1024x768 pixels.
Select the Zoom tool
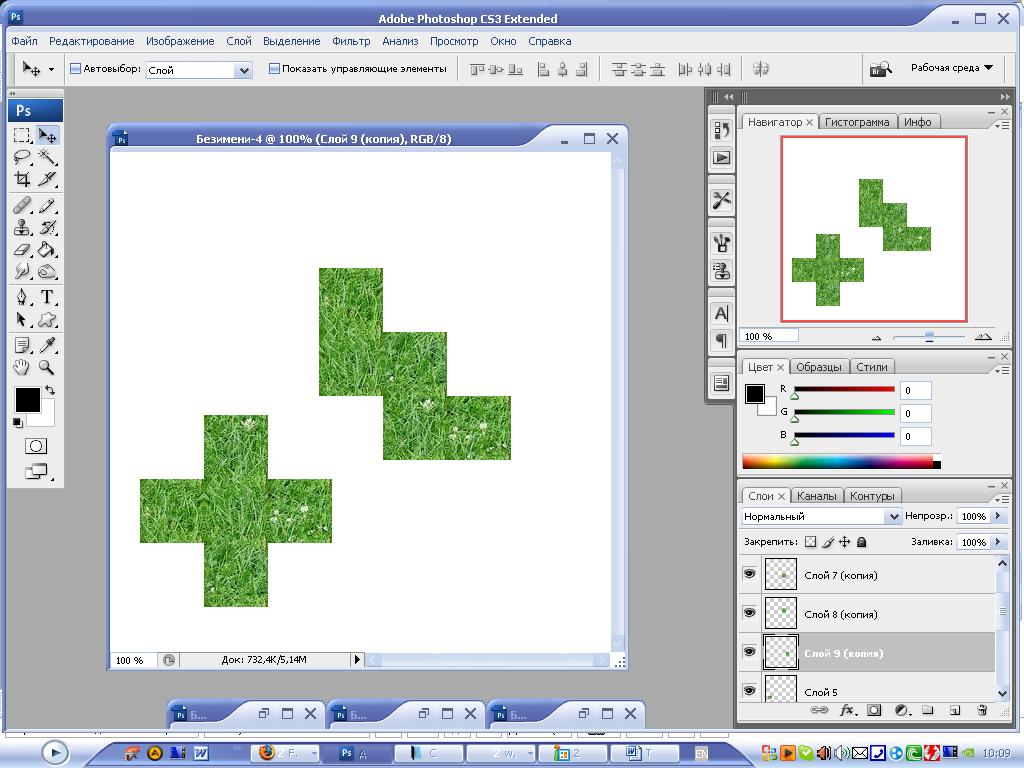point(47,367)
